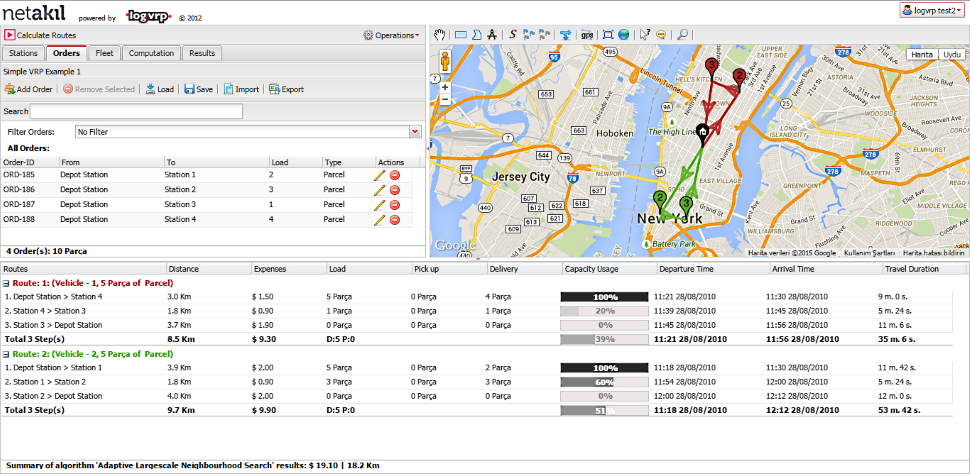Sort orders by Order-ID column header
The image size is (970, 474).
tap(30, 162)
